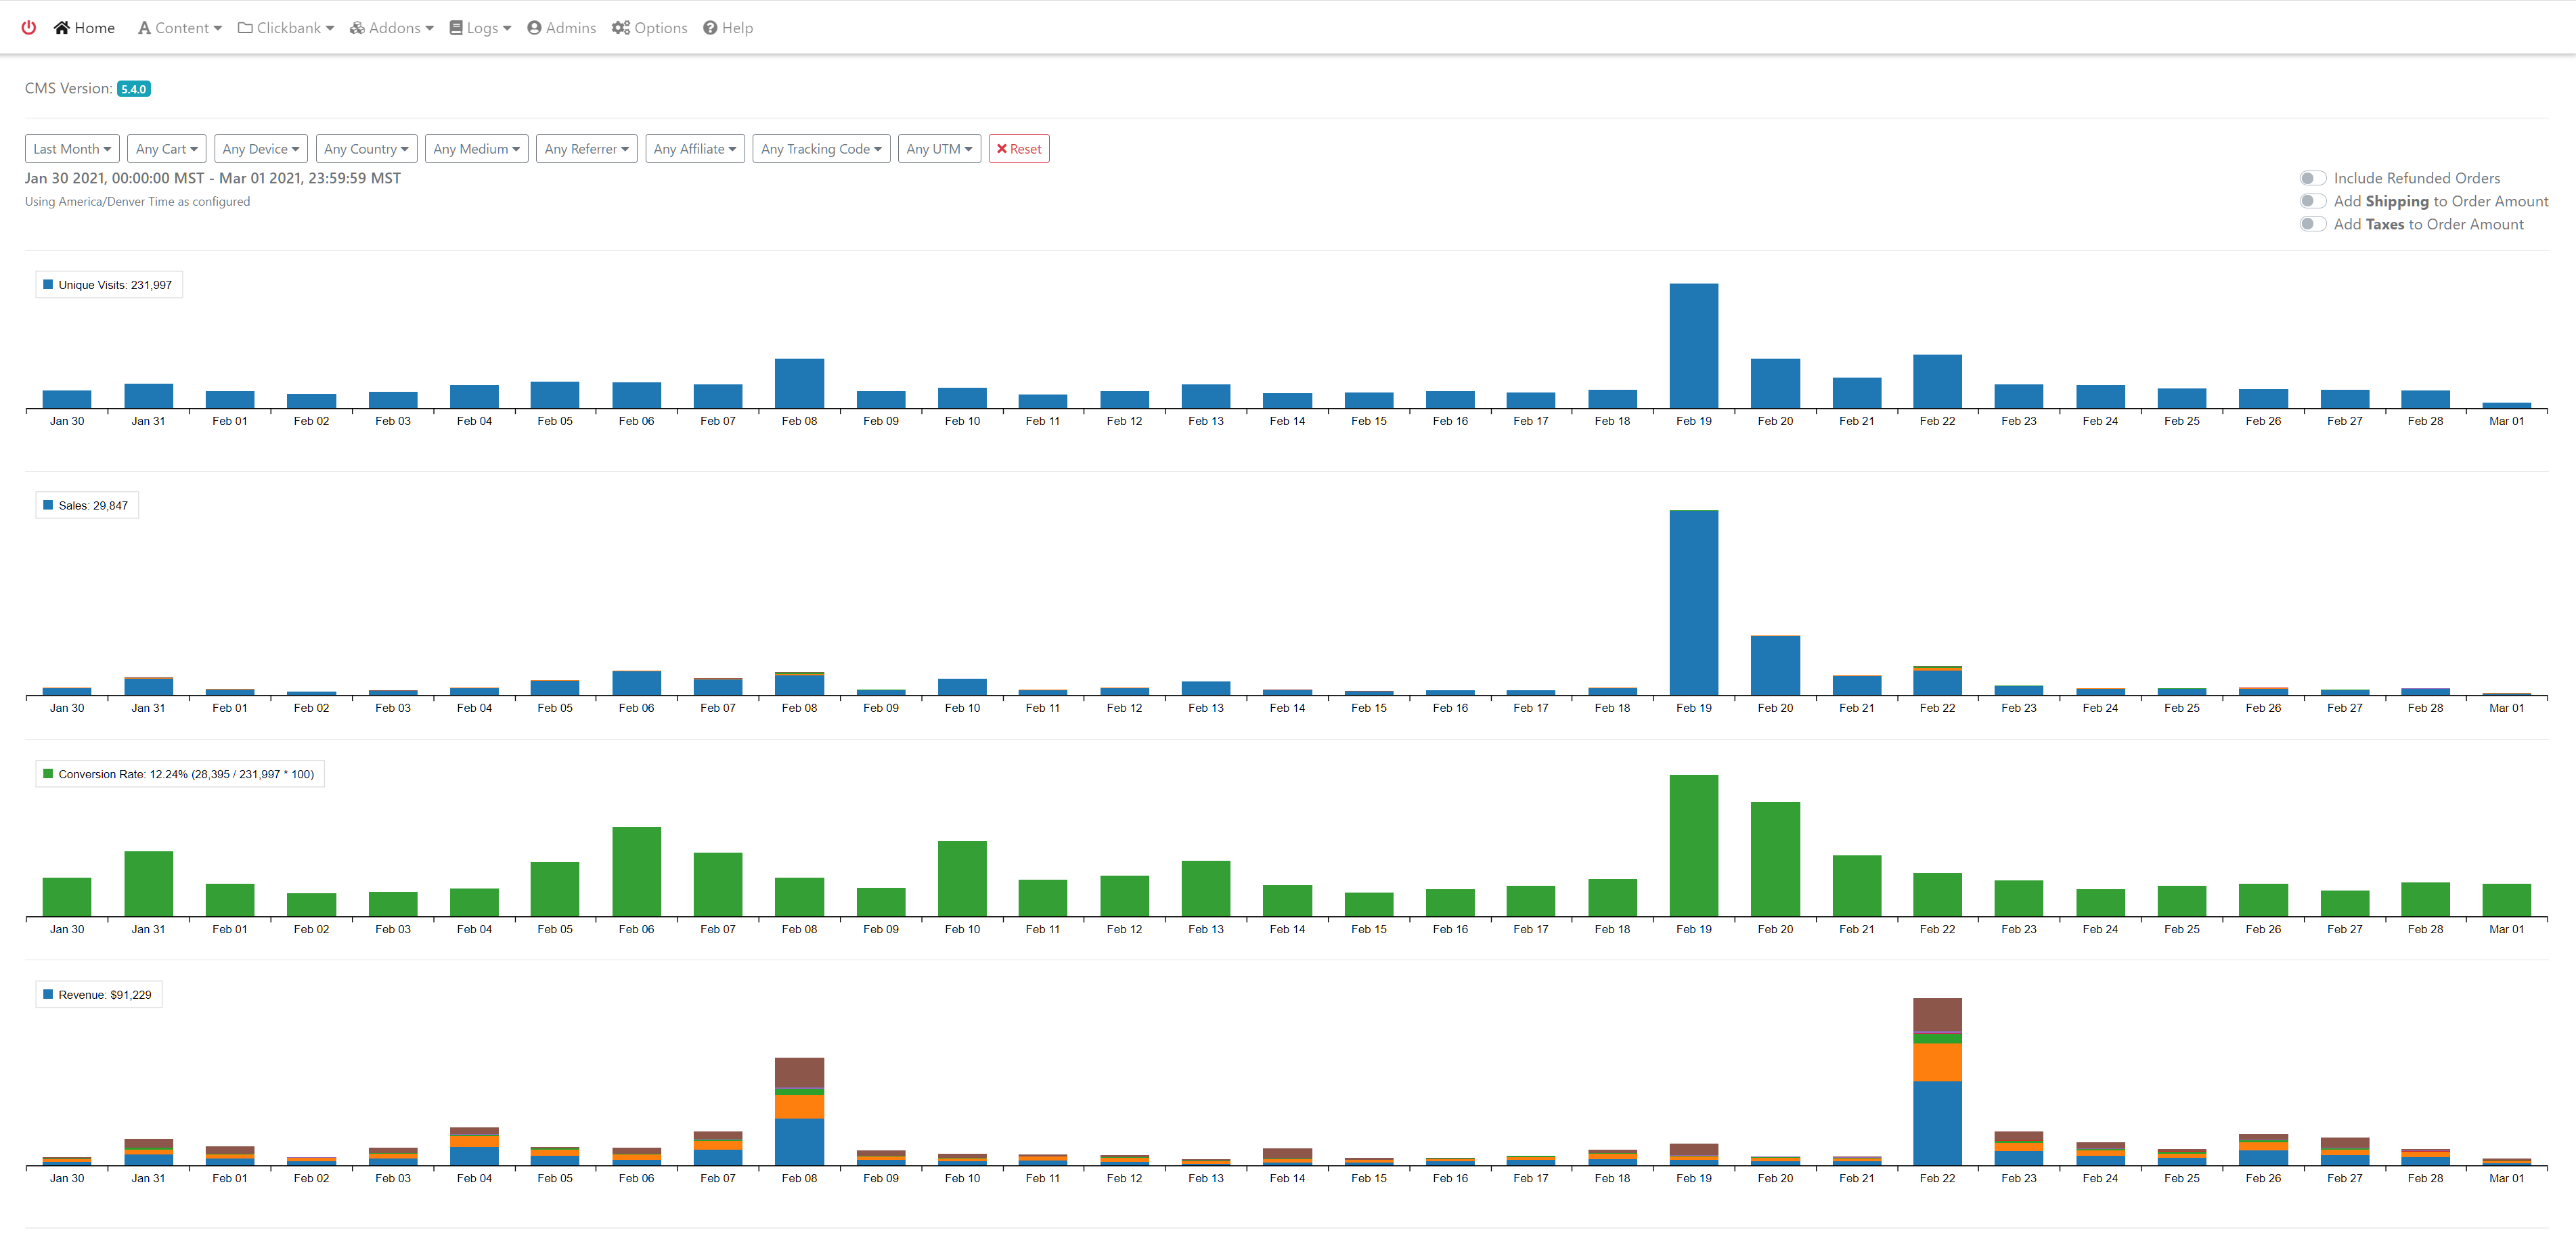Toggle Add Shipping to Order Amount
Viewport: 2576px width, 1237px height.
tap(2312, 201)
